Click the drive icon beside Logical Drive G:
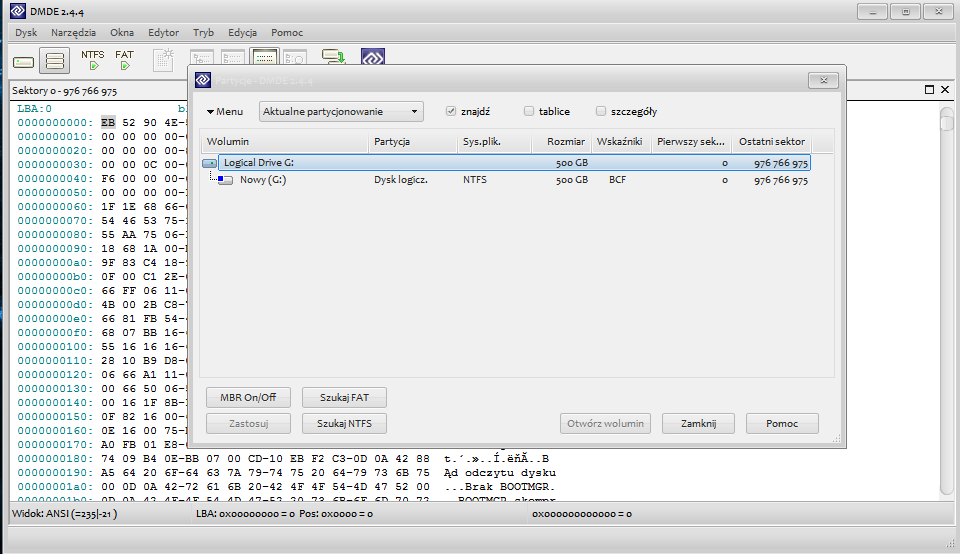 click(209, 163)
